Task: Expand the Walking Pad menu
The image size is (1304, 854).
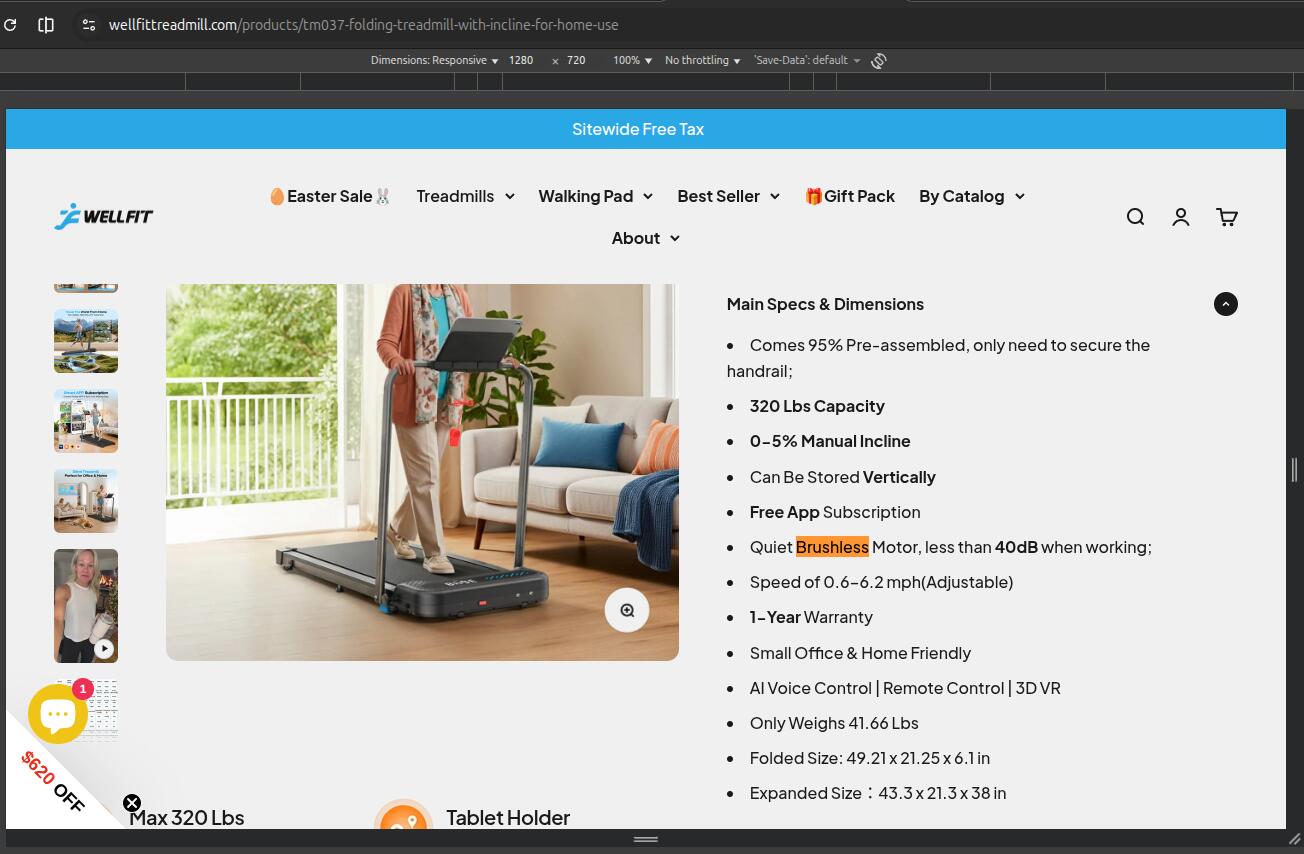Action: 595,196
